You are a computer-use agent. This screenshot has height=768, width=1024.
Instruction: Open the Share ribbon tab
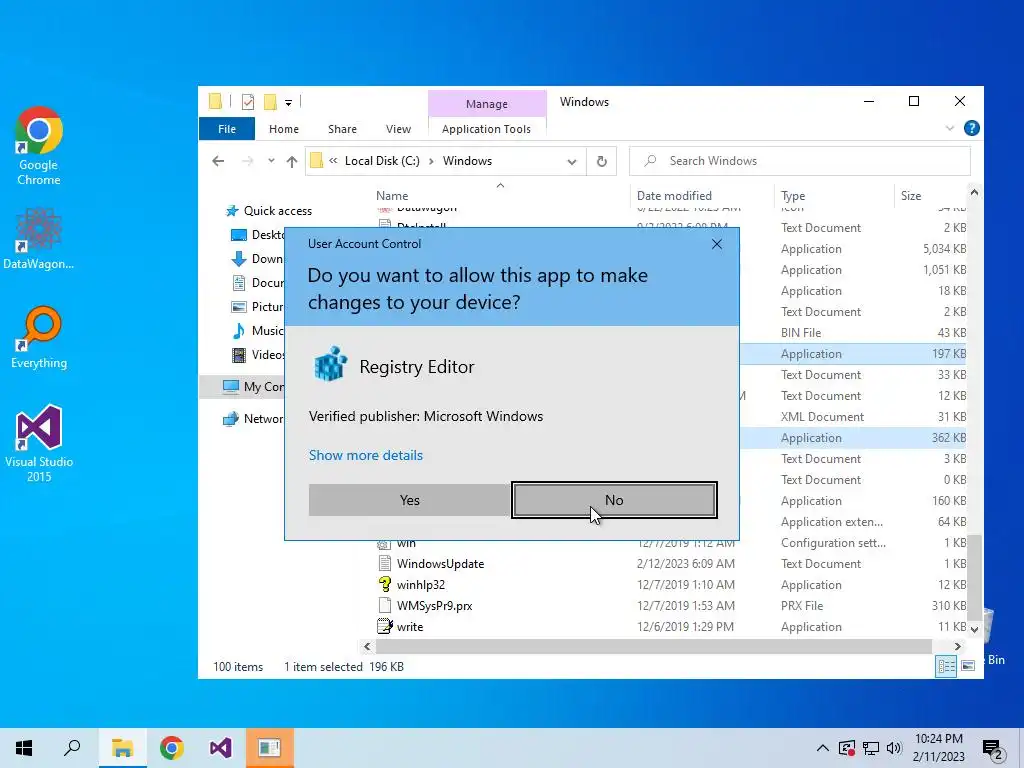point(342,129)
